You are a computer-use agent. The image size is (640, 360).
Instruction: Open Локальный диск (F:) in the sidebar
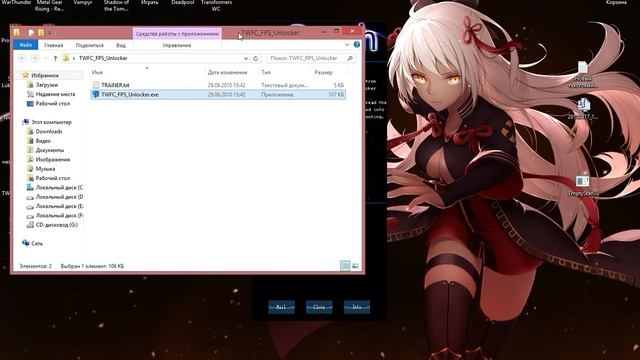(59, 216)
